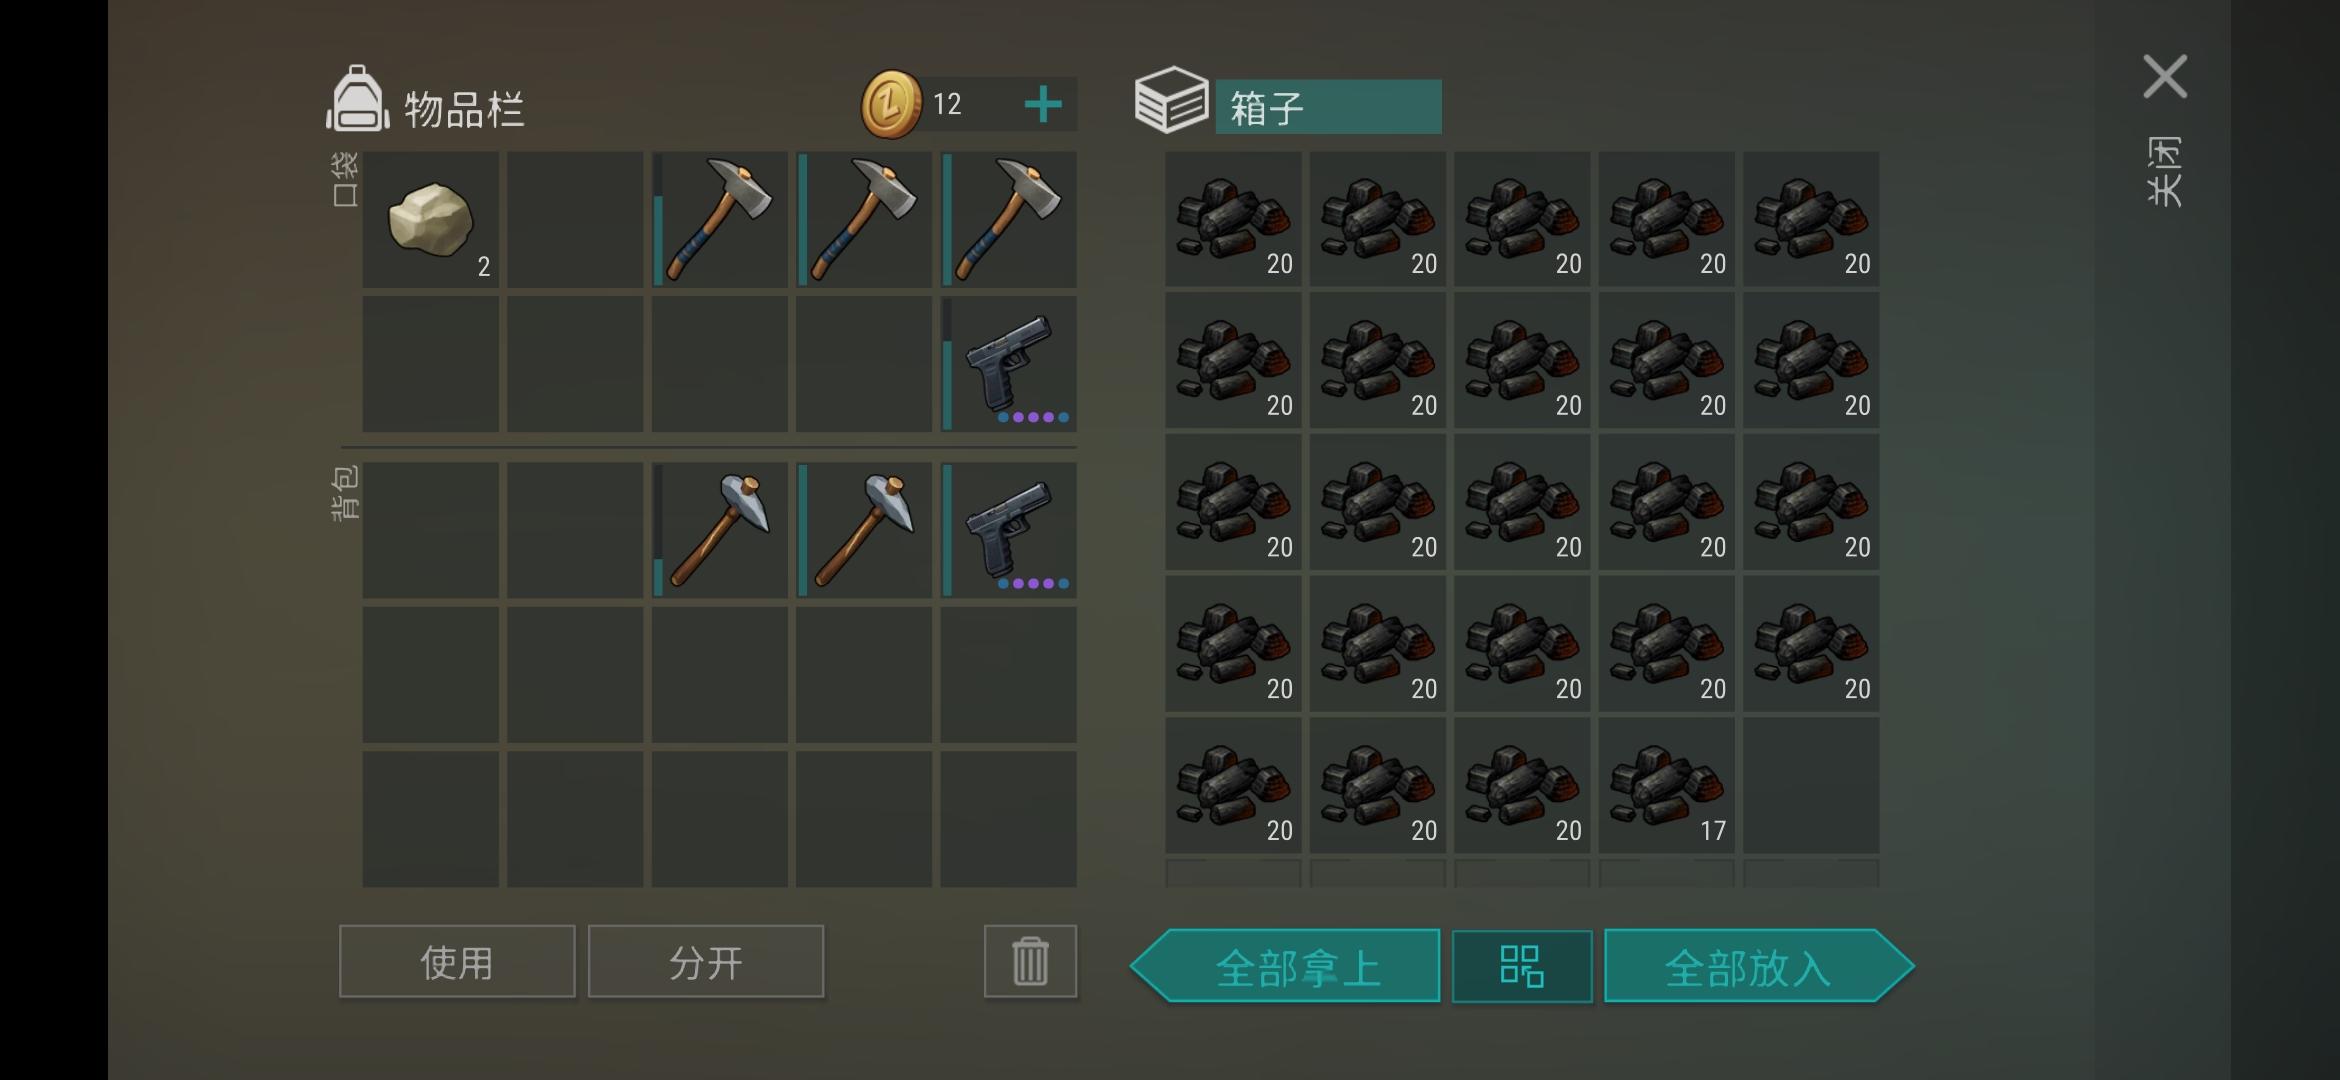Select the coal stack with 17 pieces
Screen dimensions: 2340x1080
point(1666,785)
